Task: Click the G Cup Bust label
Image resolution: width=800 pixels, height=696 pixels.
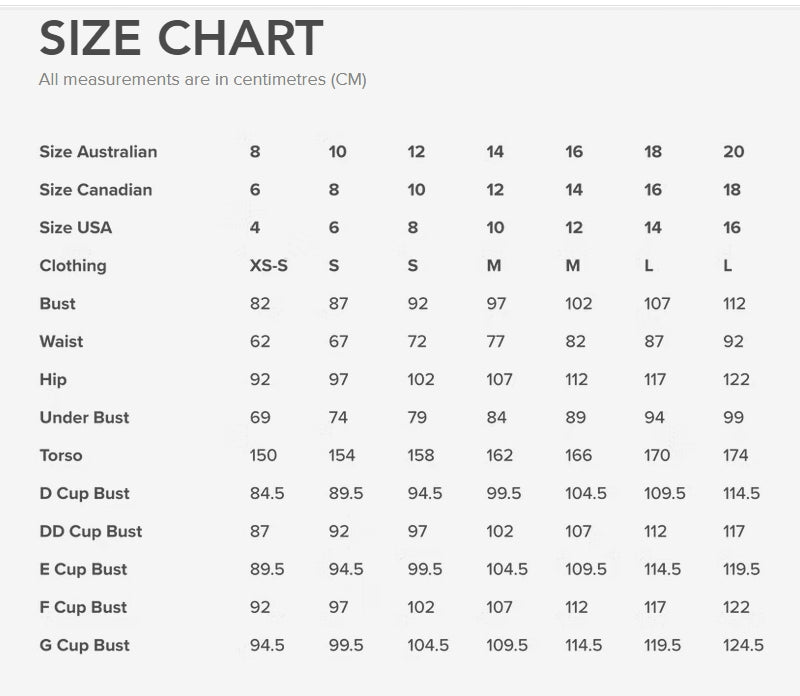Action: pos(84,646)
